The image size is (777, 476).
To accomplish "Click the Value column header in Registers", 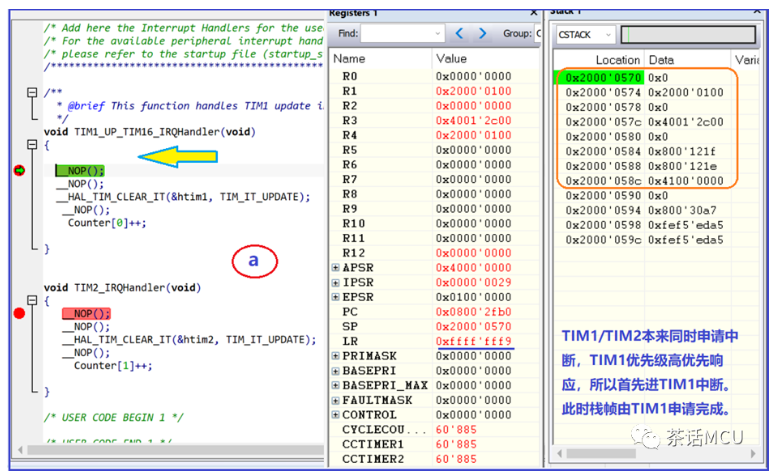I will click(x=487, y=59).
